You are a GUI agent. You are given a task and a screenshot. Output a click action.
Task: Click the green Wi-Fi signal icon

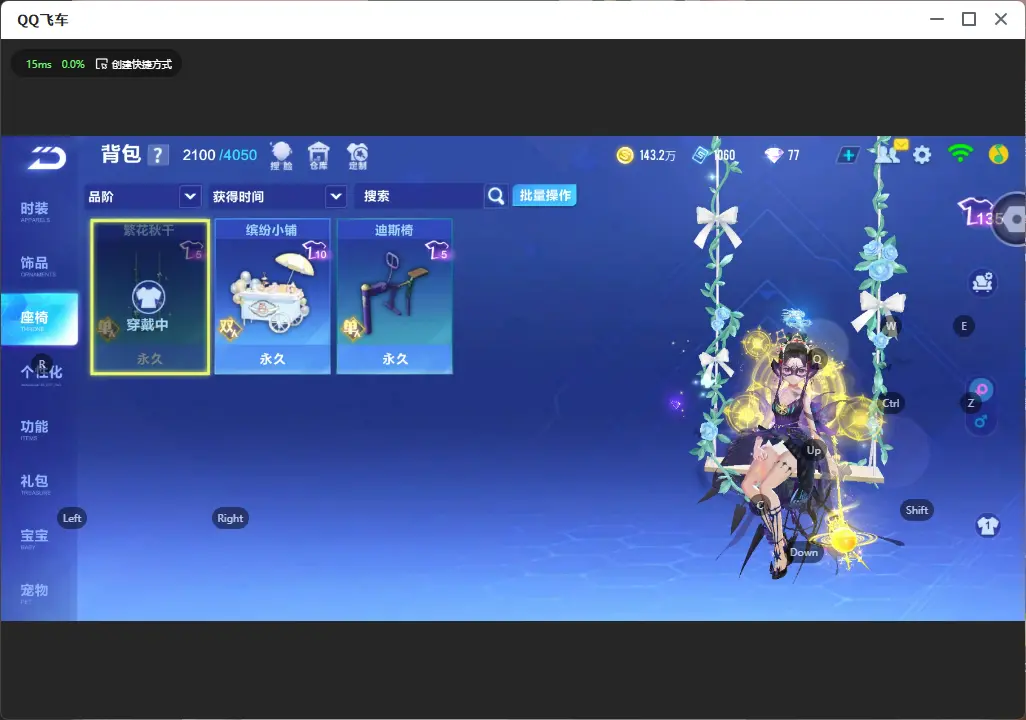pyautogui.click(x=960, y=154)
